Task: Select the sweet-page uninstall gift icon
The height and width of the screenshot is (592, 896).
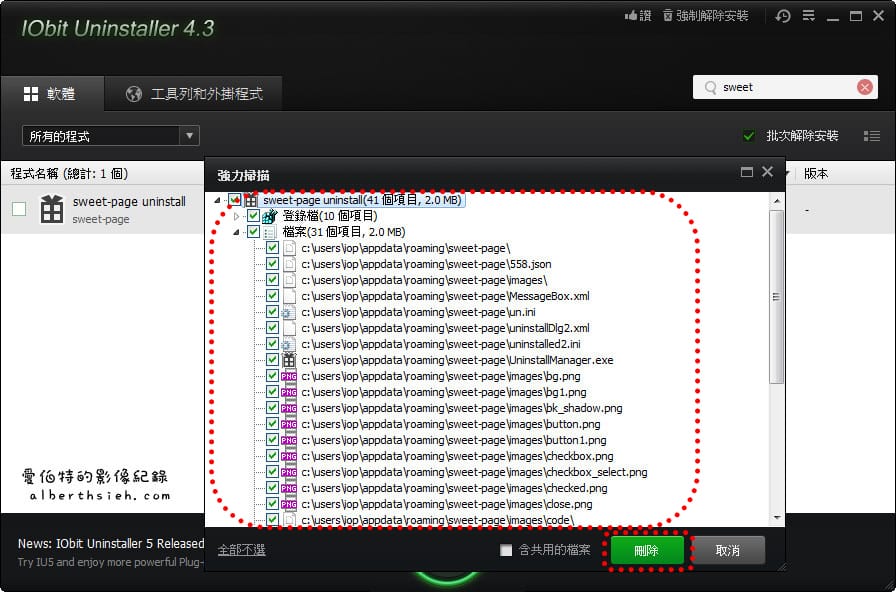Action: point(52,209)
